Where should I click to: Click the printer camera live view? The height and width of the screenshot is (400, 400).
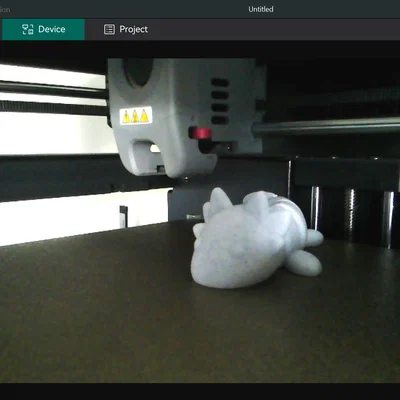pyautogui.click(x=200, y=221)
